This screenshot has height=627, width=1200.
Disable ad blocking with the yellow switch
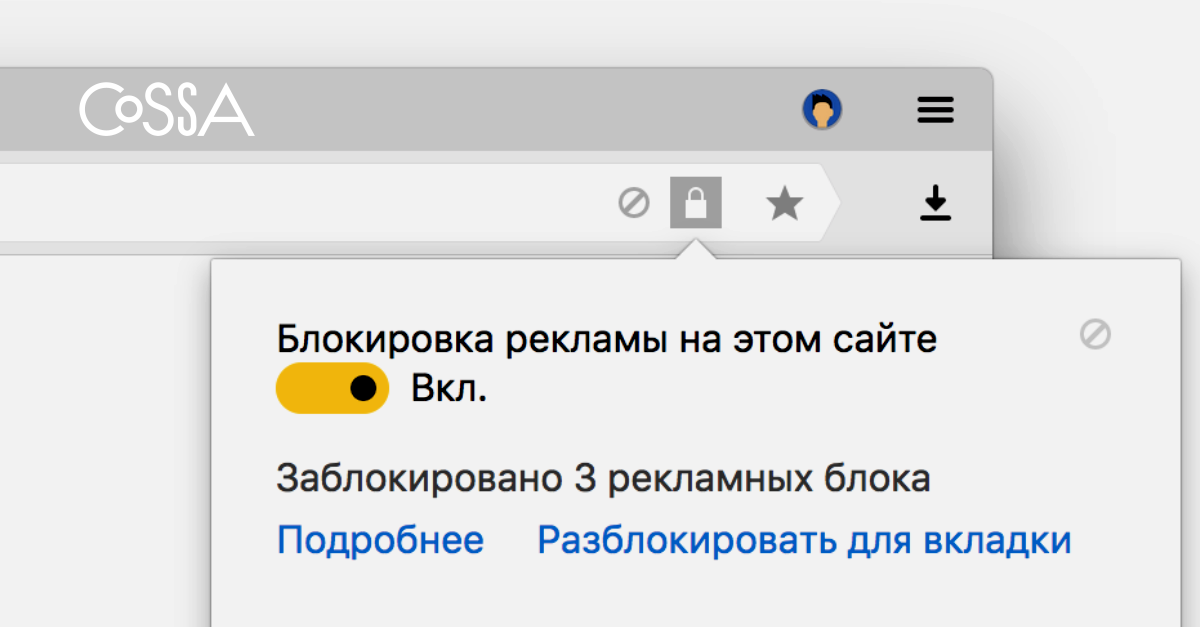[332, 388]
